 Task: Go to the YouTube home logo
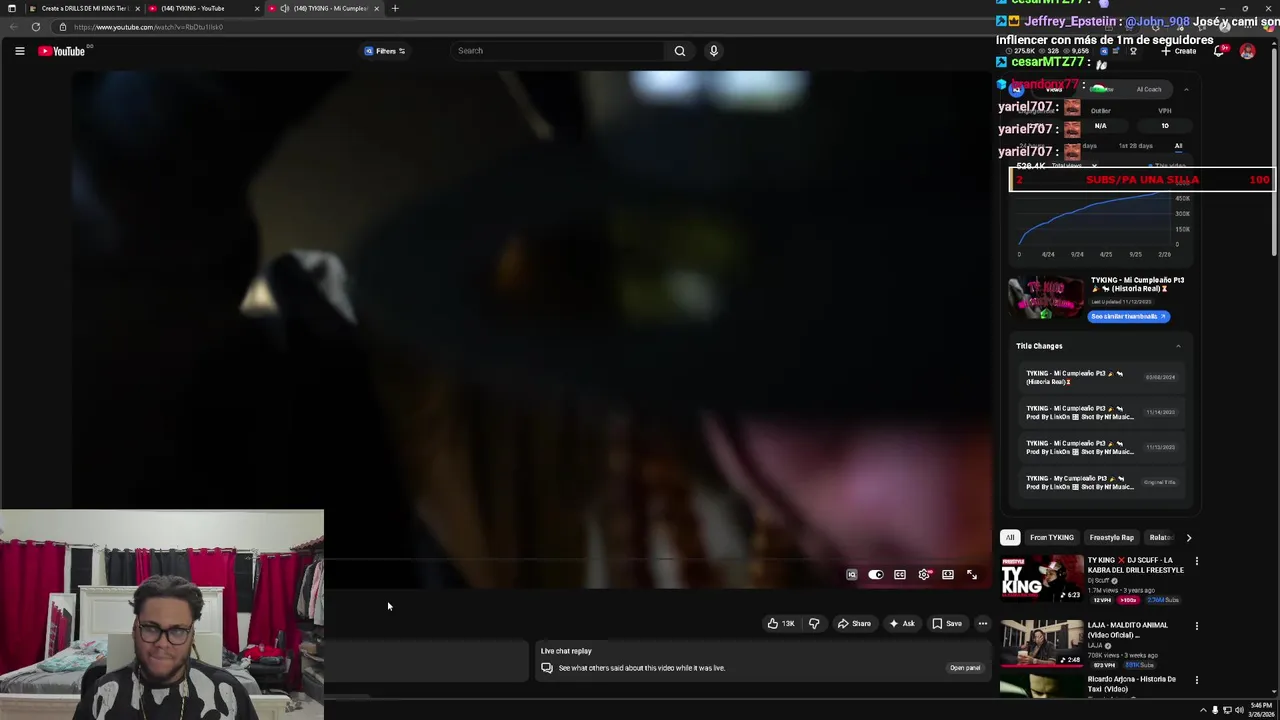[x=62, y=51]
